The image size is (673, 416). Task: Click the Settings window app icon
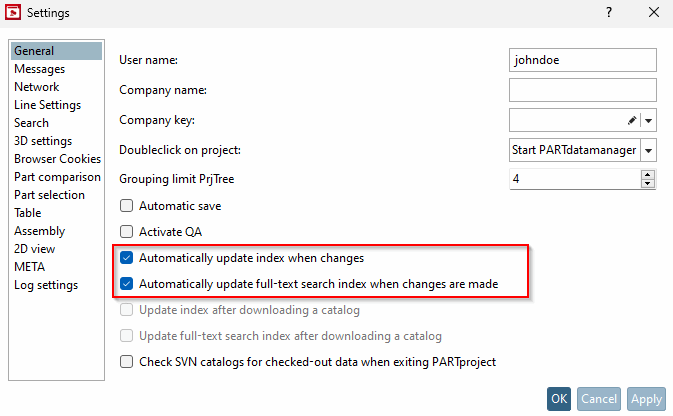coord(13,12)
